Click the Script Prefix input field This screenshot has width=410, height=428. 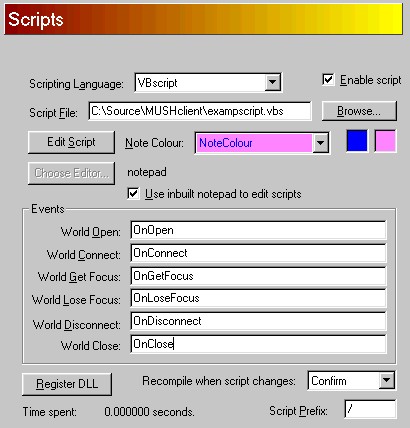(x=370, y=409)
